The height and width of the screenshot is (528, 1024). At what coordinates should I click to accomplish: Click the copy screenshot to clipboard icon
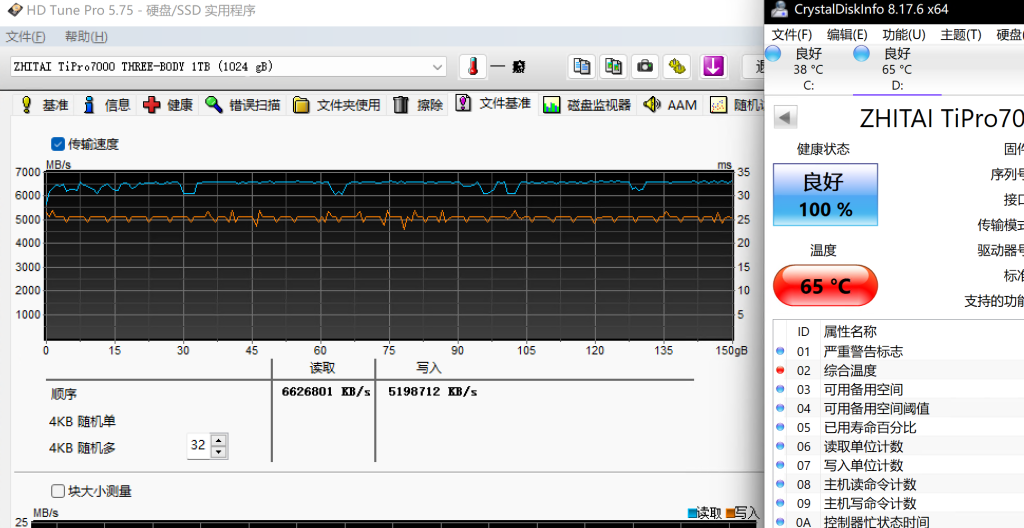613,66
